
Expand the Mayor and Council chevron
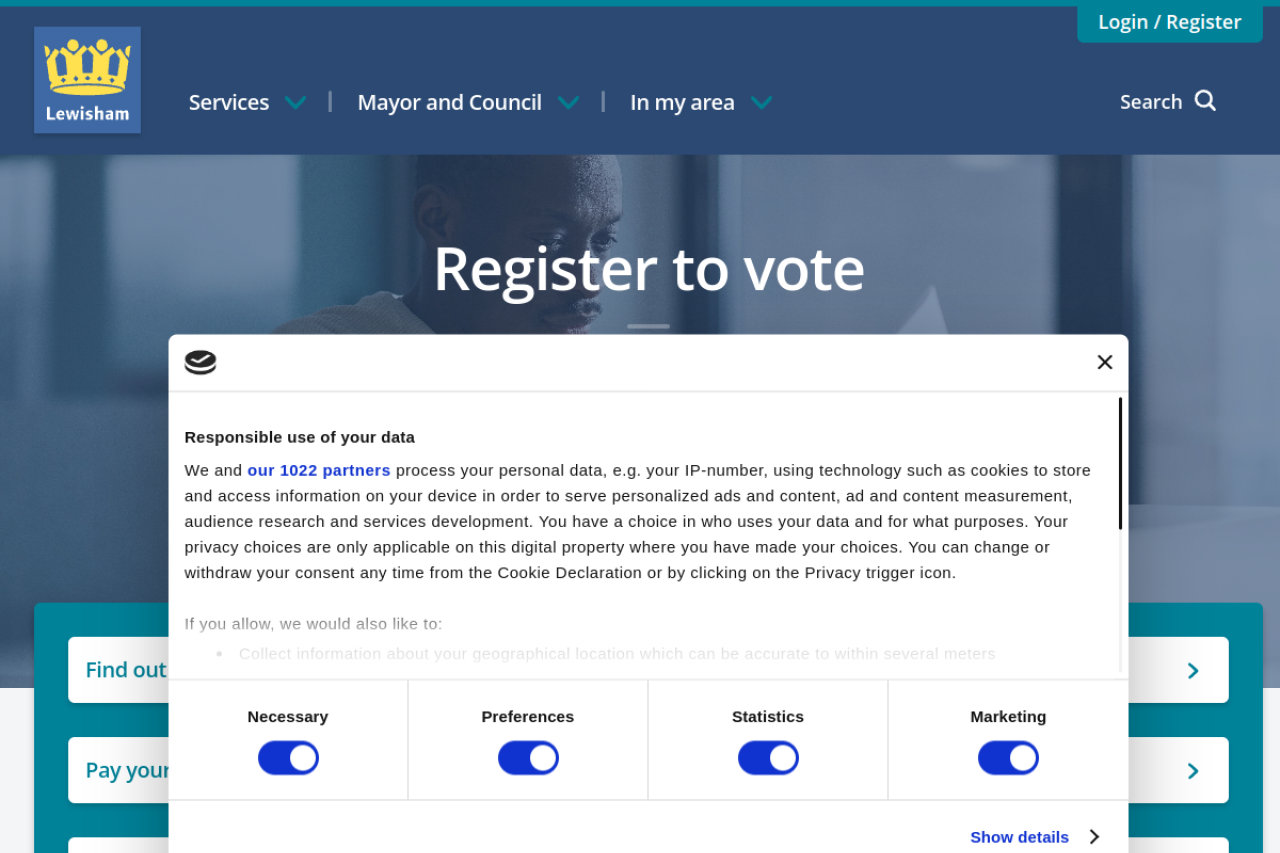pyautogui.click(x=568, y=103)
